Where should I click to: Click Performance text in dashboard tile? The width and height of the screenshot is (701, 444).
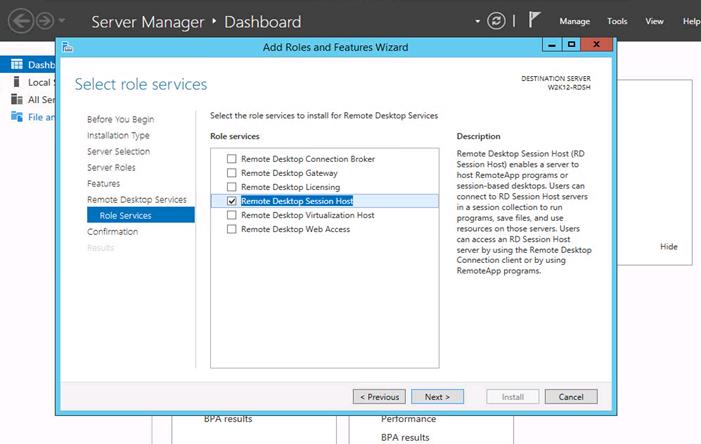[408, 419]
